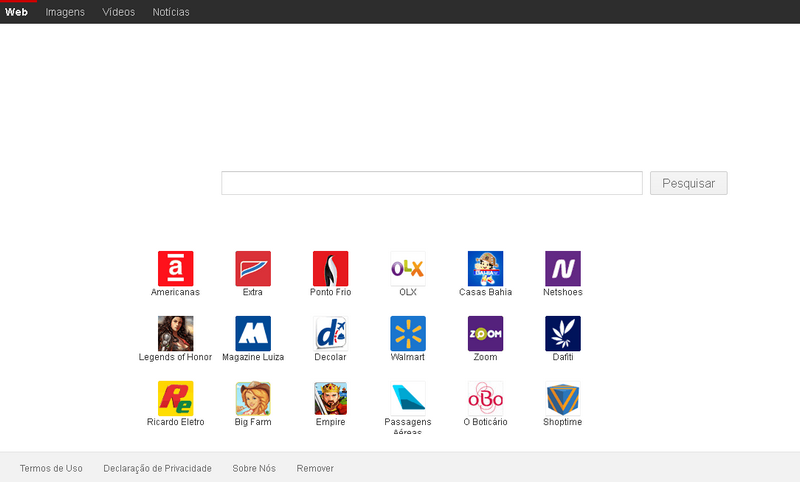
Task: Click the Pesquisar search button
Action: [688, 183]
